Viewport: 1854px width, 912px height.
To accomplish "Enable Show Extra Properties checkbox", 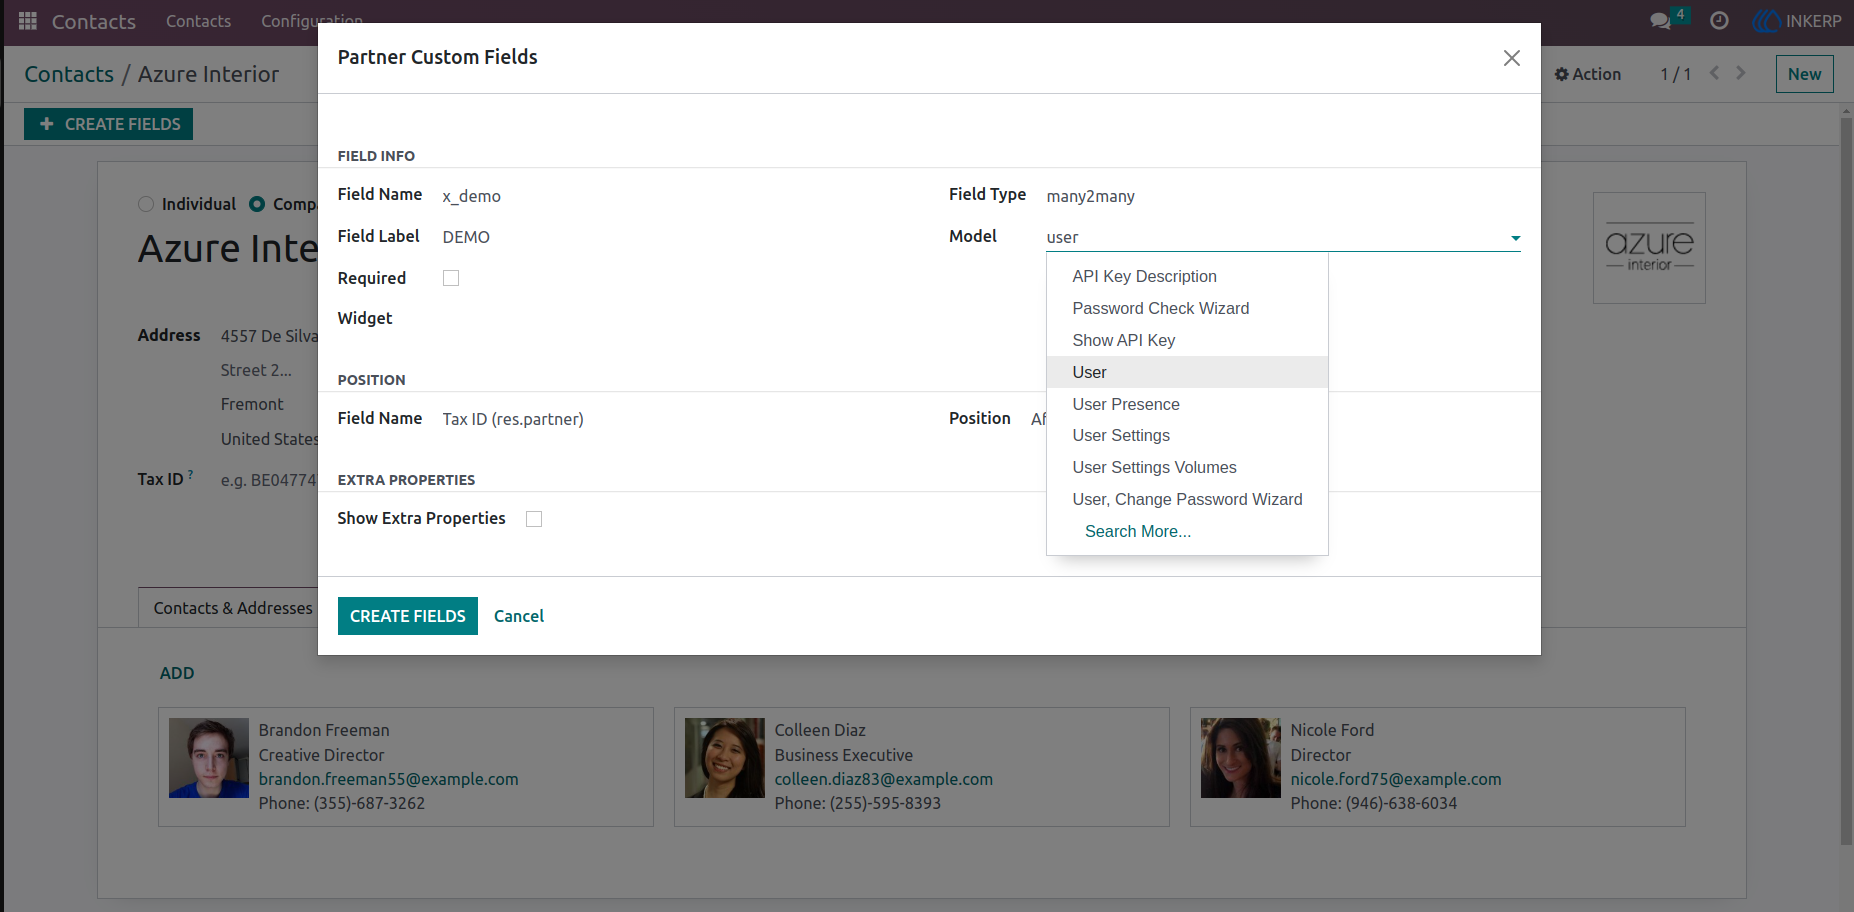I will (x=534, y=519).
